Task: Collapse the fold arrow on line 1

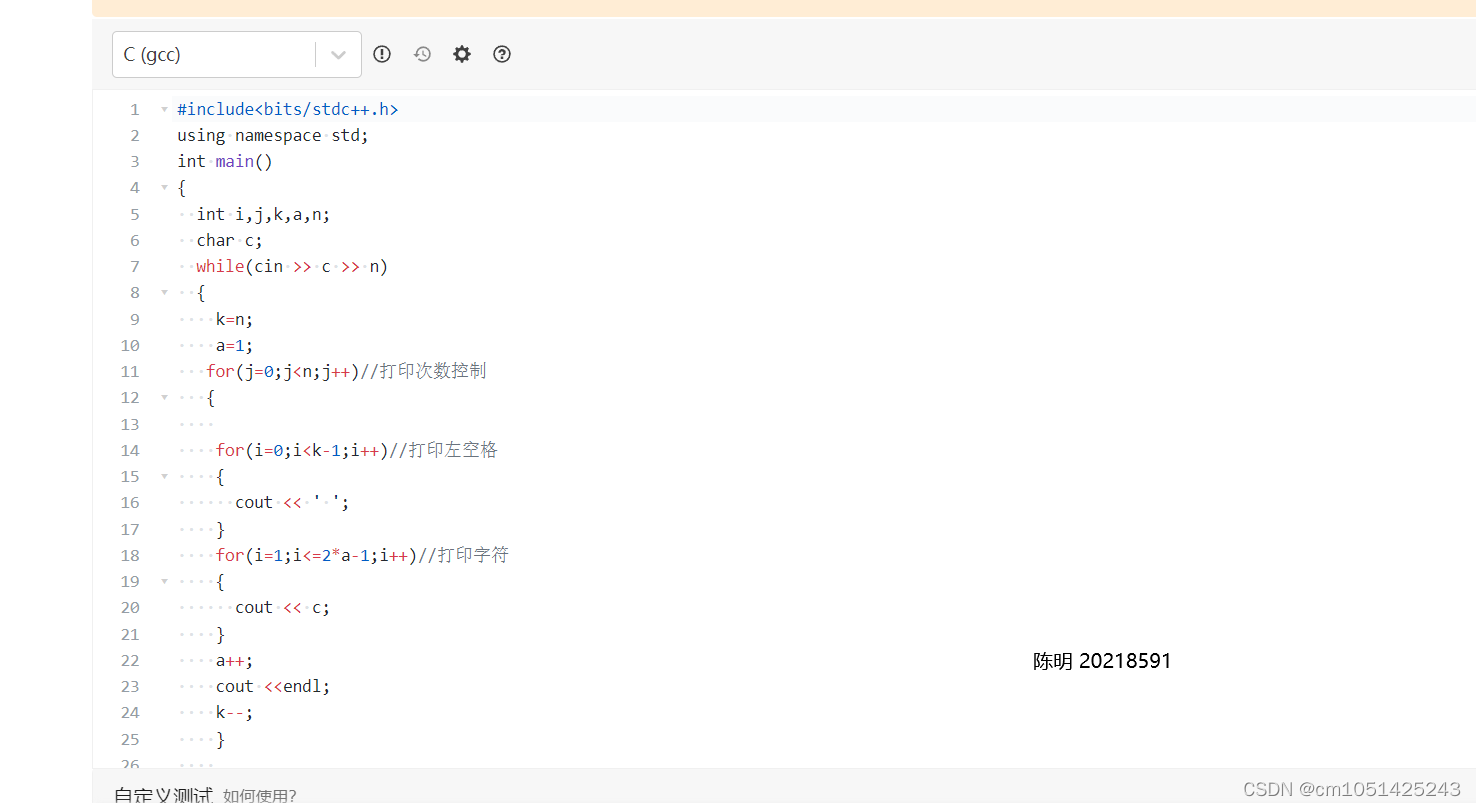Action: [164, 109]
